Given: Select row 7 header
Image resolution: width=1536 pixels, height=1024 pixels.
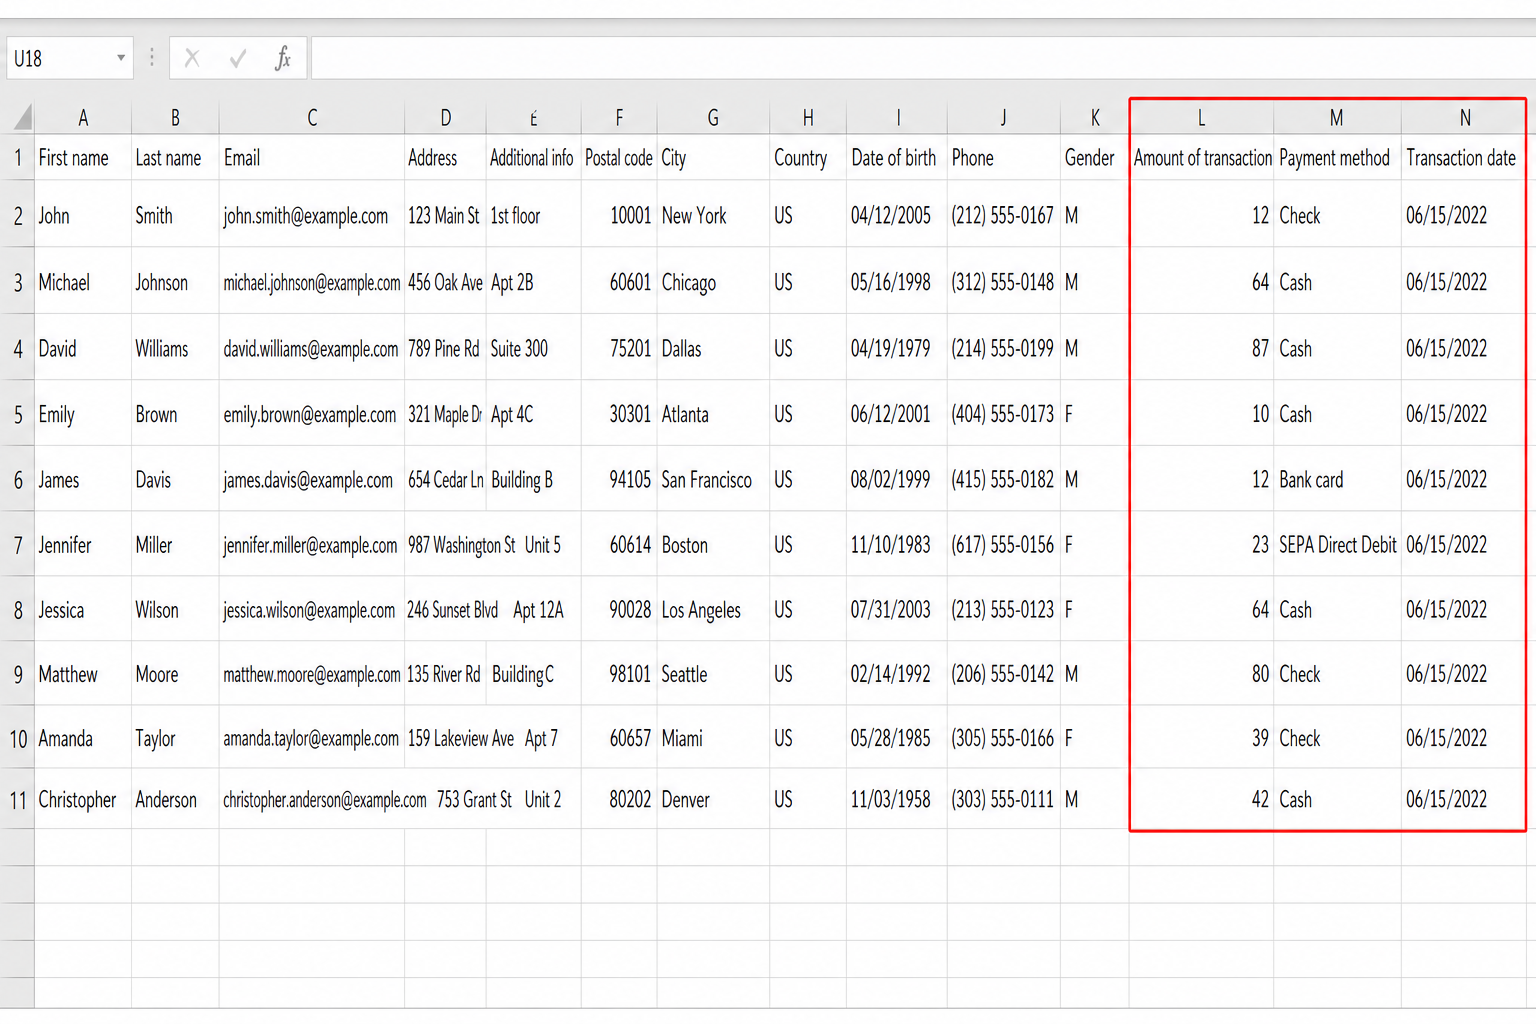Looking at the screenshot, I should (x=18, y=545).
